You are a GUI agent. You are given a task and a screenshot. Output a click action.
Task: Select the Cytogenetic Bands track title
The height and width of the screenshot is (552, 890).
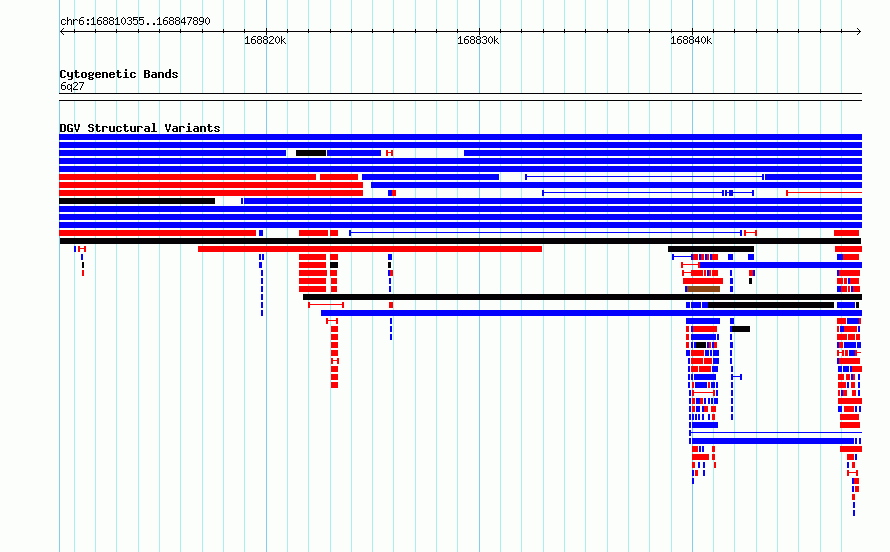click(119, 74)
